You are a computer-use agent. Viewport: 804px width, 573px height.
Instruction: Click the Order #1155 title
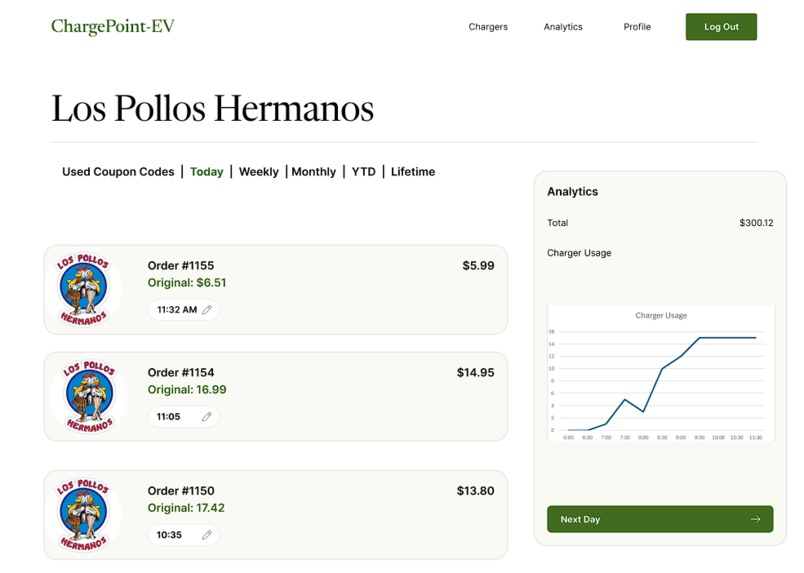pos(180,266)
